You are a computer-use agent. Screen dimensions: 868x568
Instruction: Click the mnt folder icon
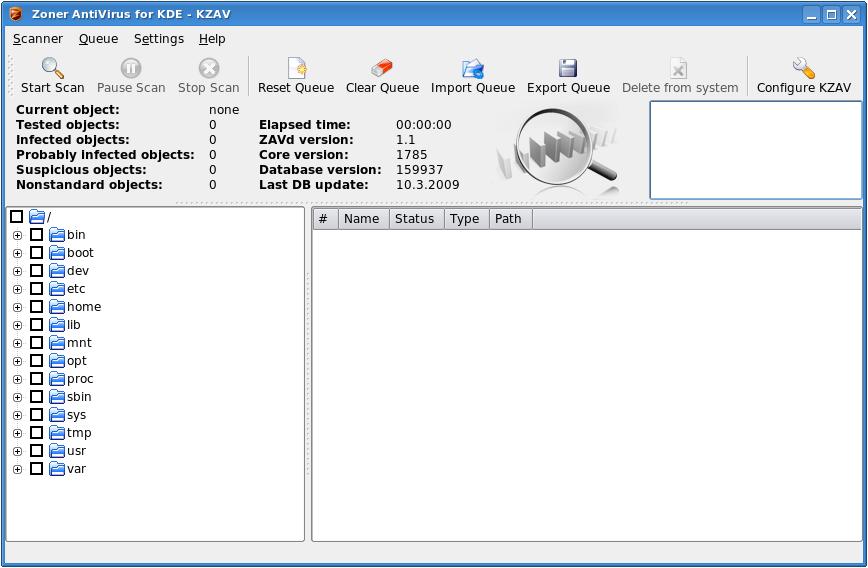(x=57, y=343)
